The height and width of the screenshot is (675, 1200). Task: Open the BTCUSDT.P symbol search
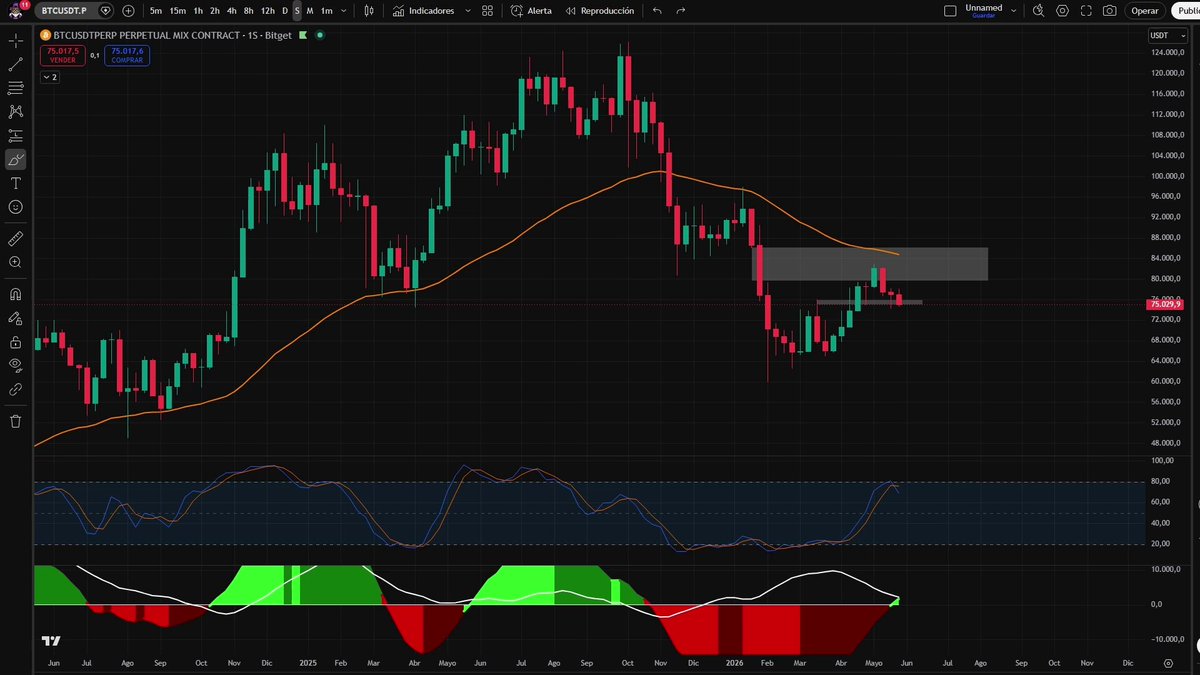point(63,11)
